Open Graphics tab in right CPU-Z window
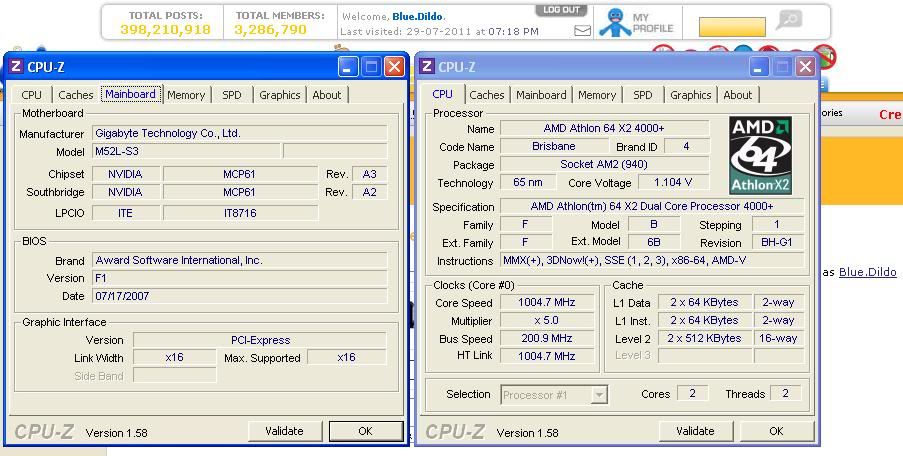The height and width of the screenshot is (456, 903). [690, 95]
